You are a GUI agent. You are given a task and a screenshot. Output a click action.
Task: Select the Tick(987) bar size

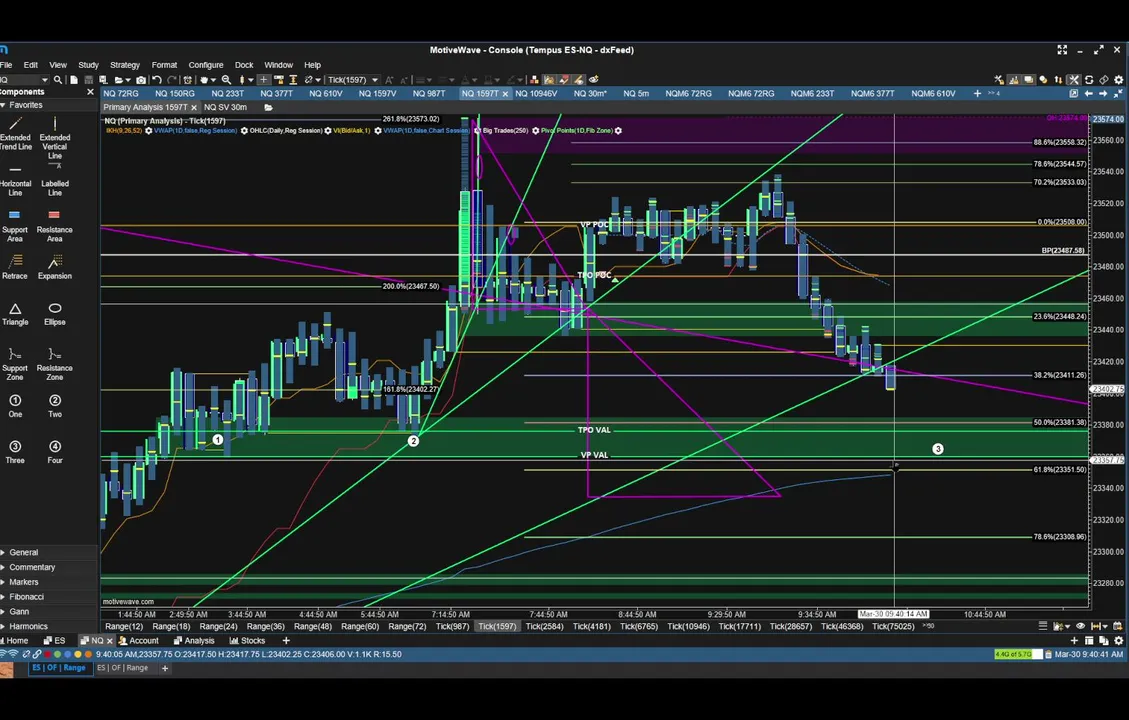(x=452, y=626)
